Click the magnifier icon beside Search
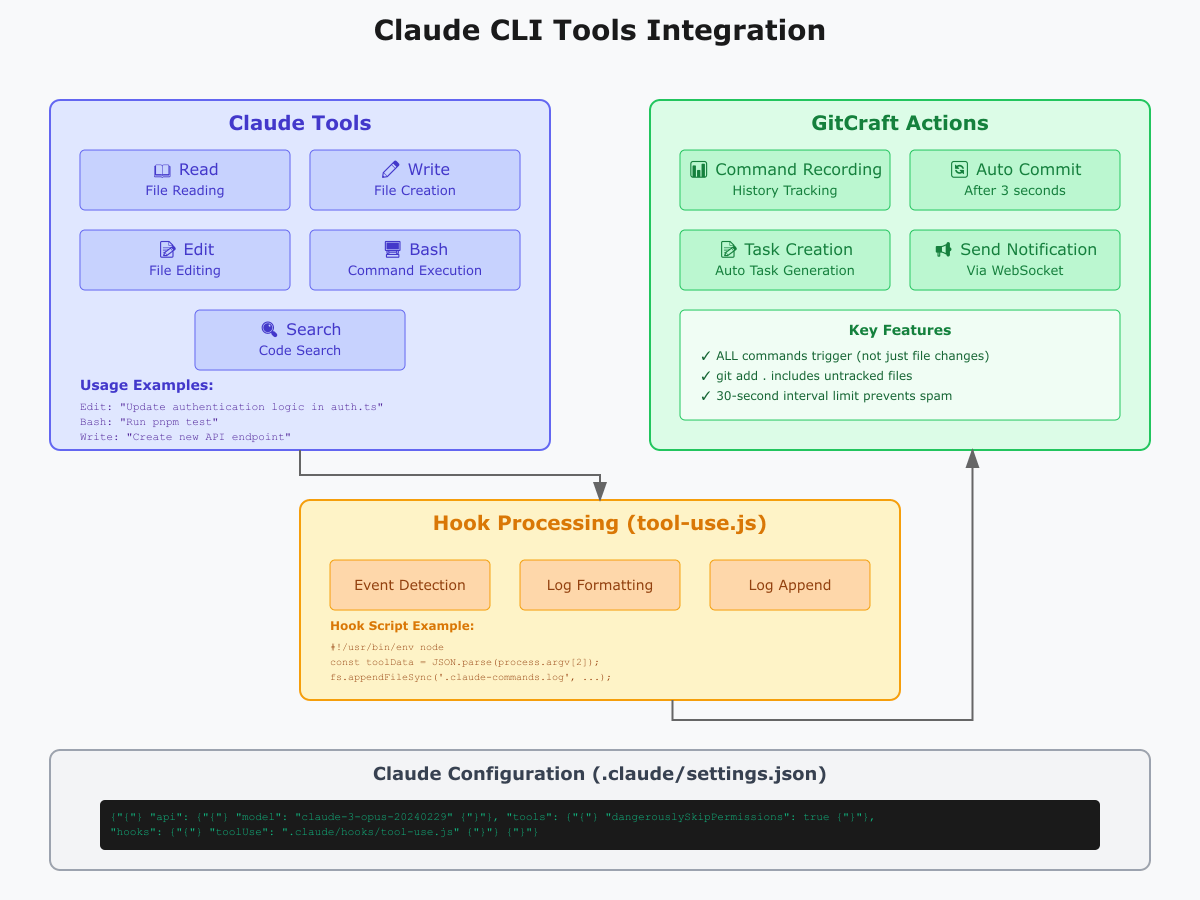This screenshot has height=900, width=1200. point(269,330)
